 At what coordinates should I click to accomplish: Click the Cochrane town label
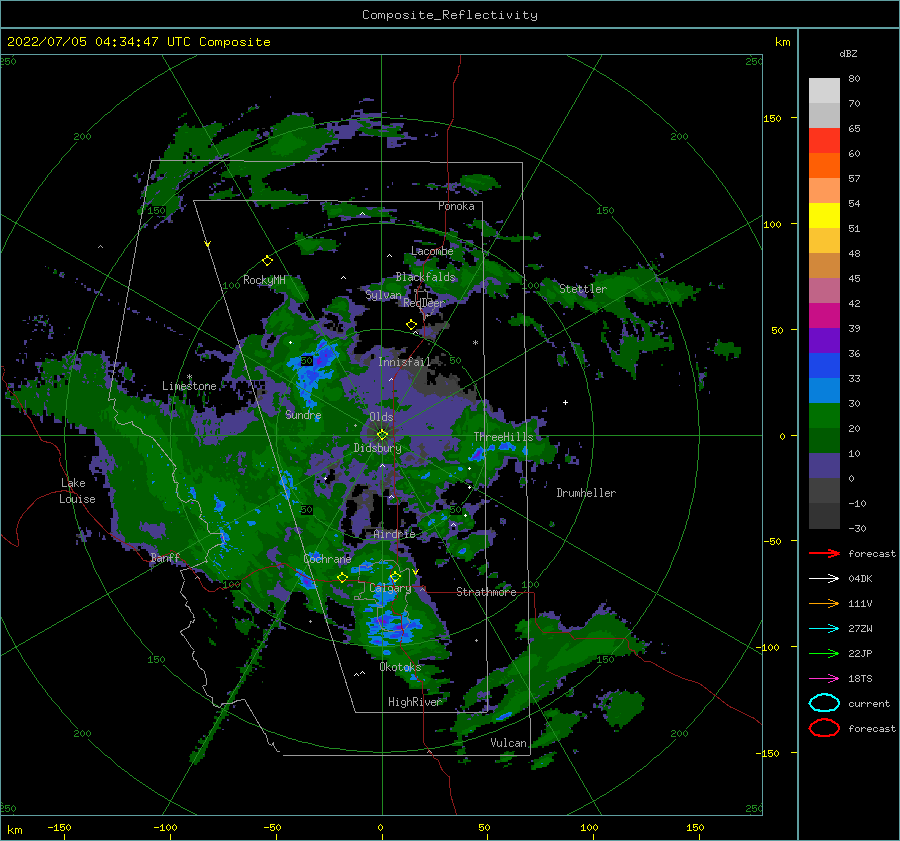click(x=327, y=559)
